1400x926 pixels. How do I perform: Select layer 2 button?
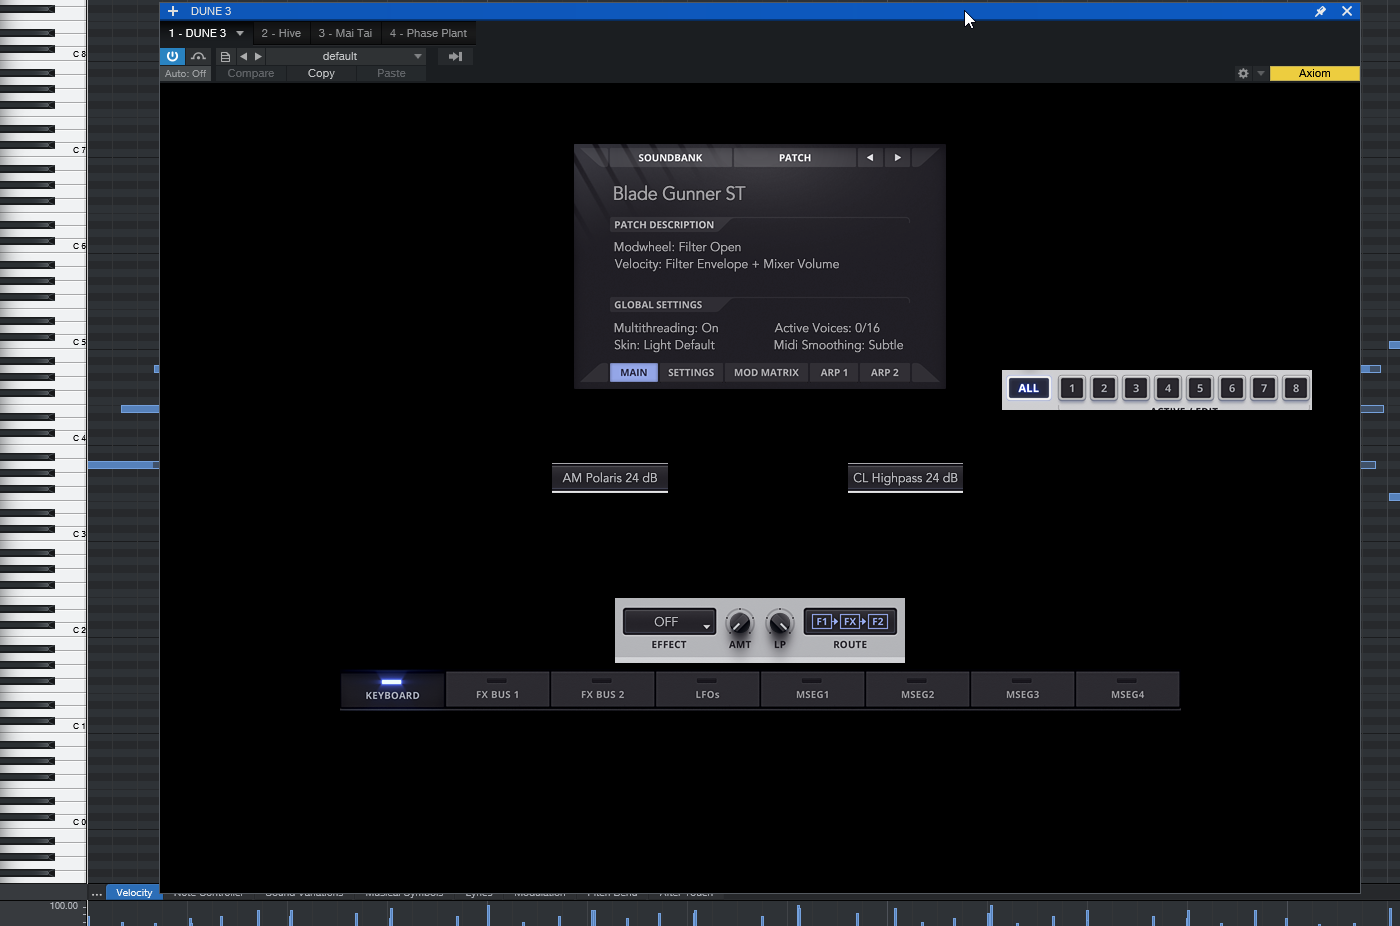pyautogui.click(x=1104, y=388)
